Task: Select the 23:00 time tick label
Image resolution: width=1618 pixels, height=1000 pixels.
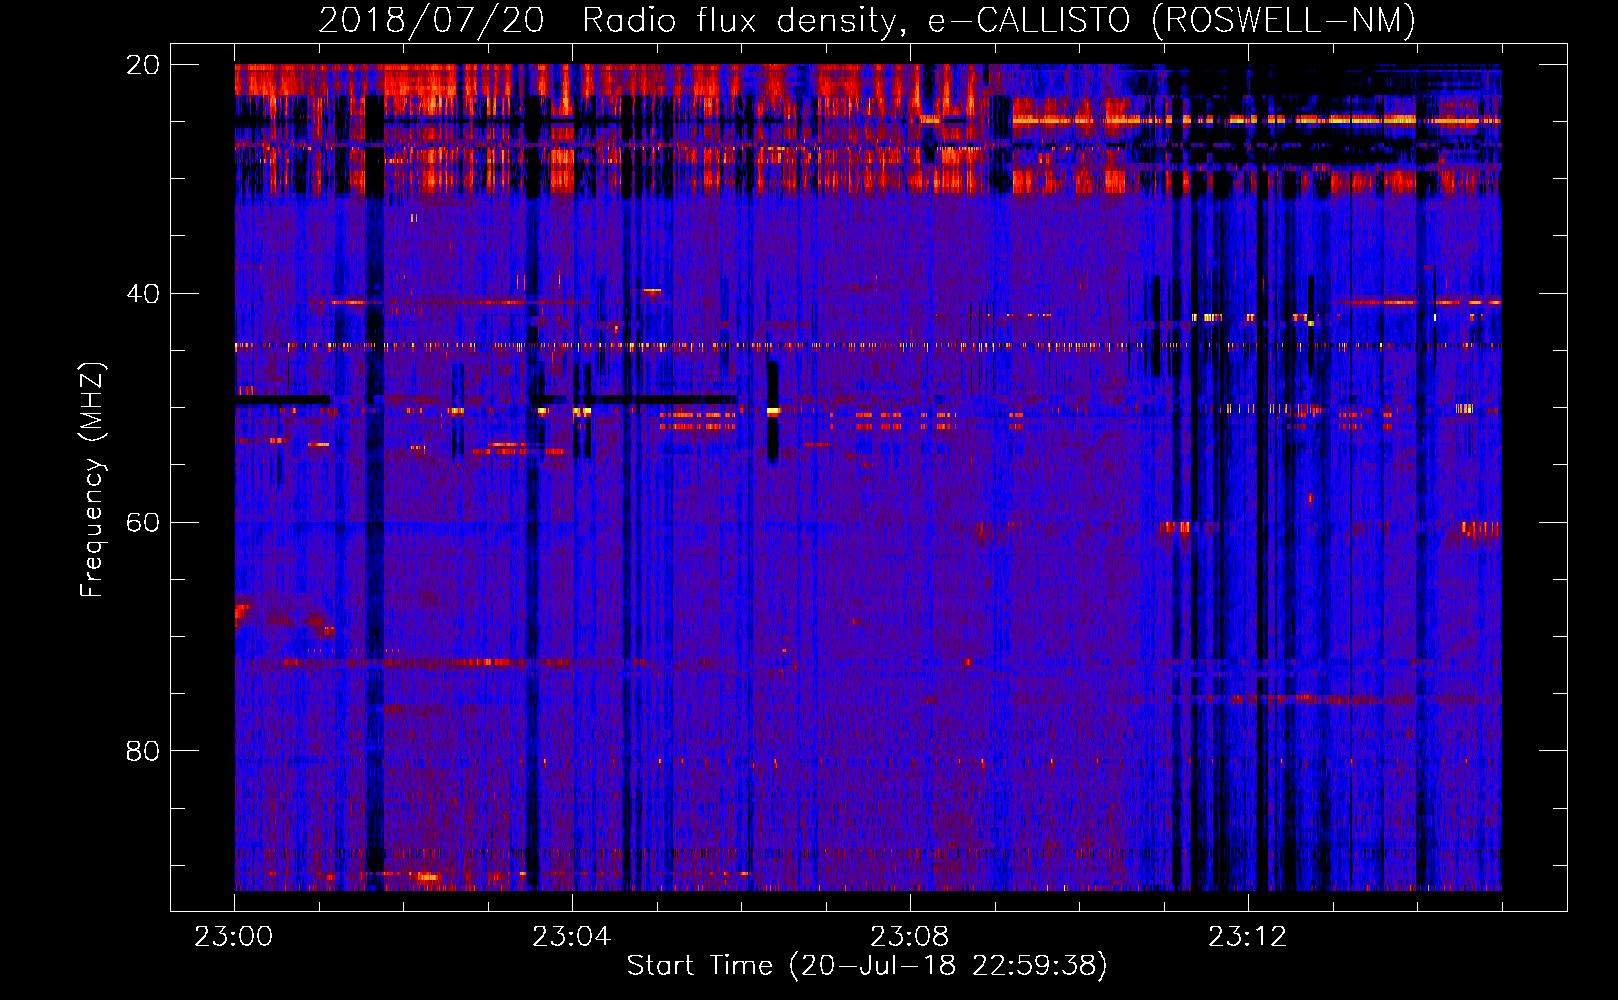Action: [x=234, y=937]
